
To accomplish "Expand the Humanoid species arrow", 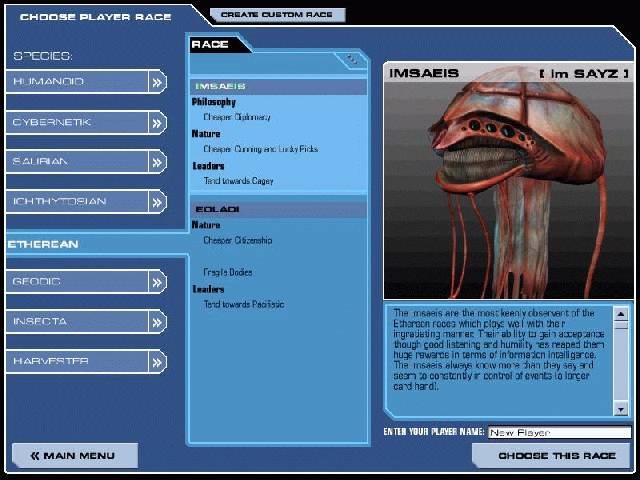I will coord(157,82).
